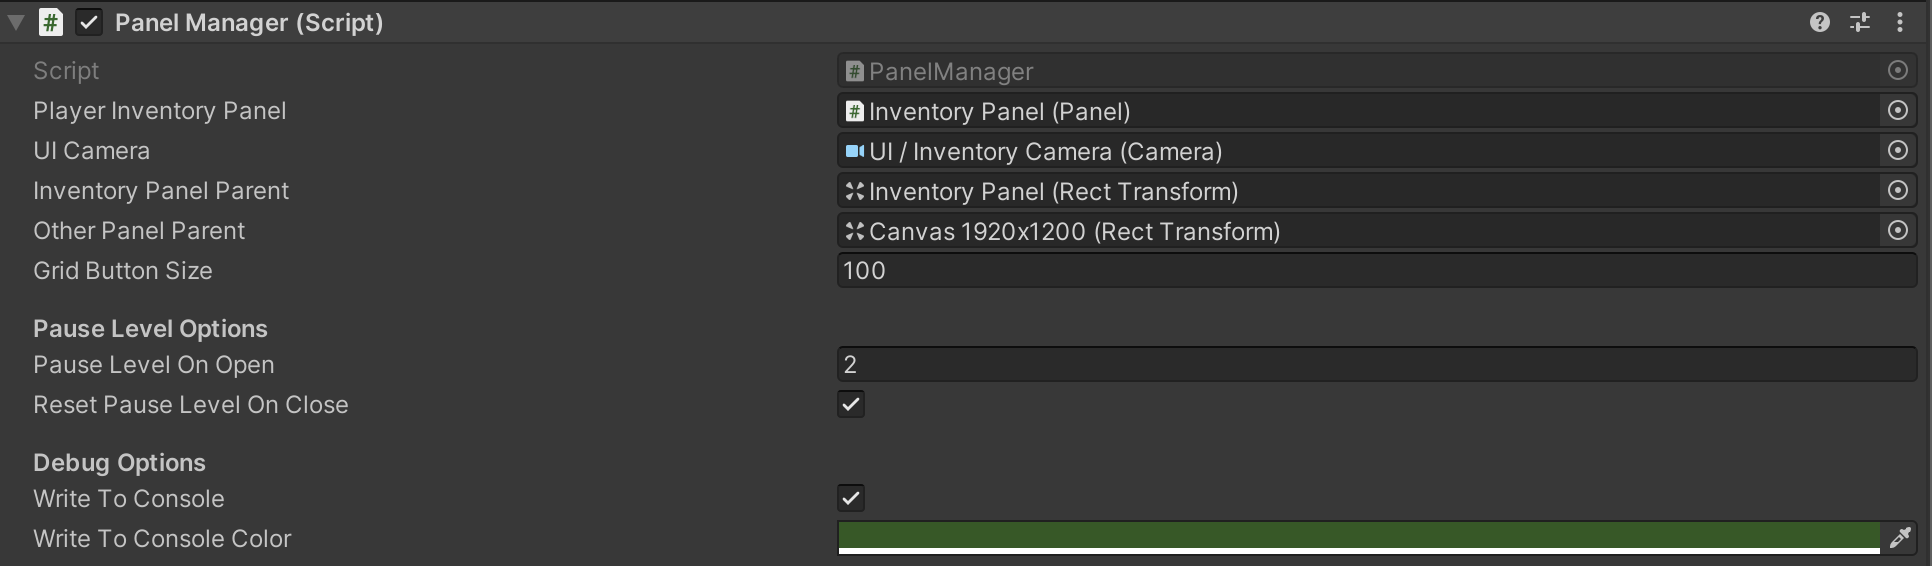Click the Panel Manager (Script) header title
1932x566 pixels.
(249, 22)
